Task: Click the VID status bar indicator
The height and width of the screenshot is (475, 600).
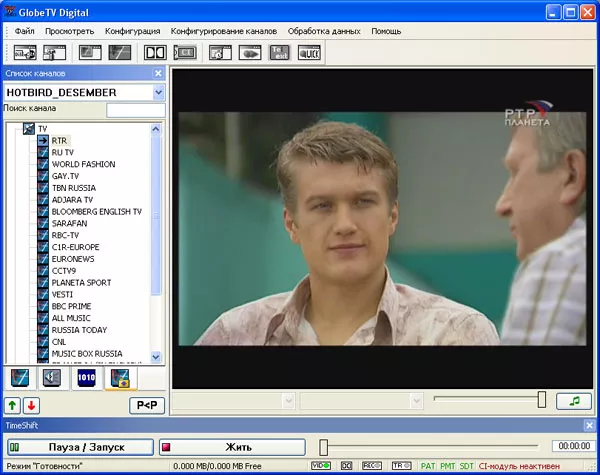Action: (x=321, y=465)
